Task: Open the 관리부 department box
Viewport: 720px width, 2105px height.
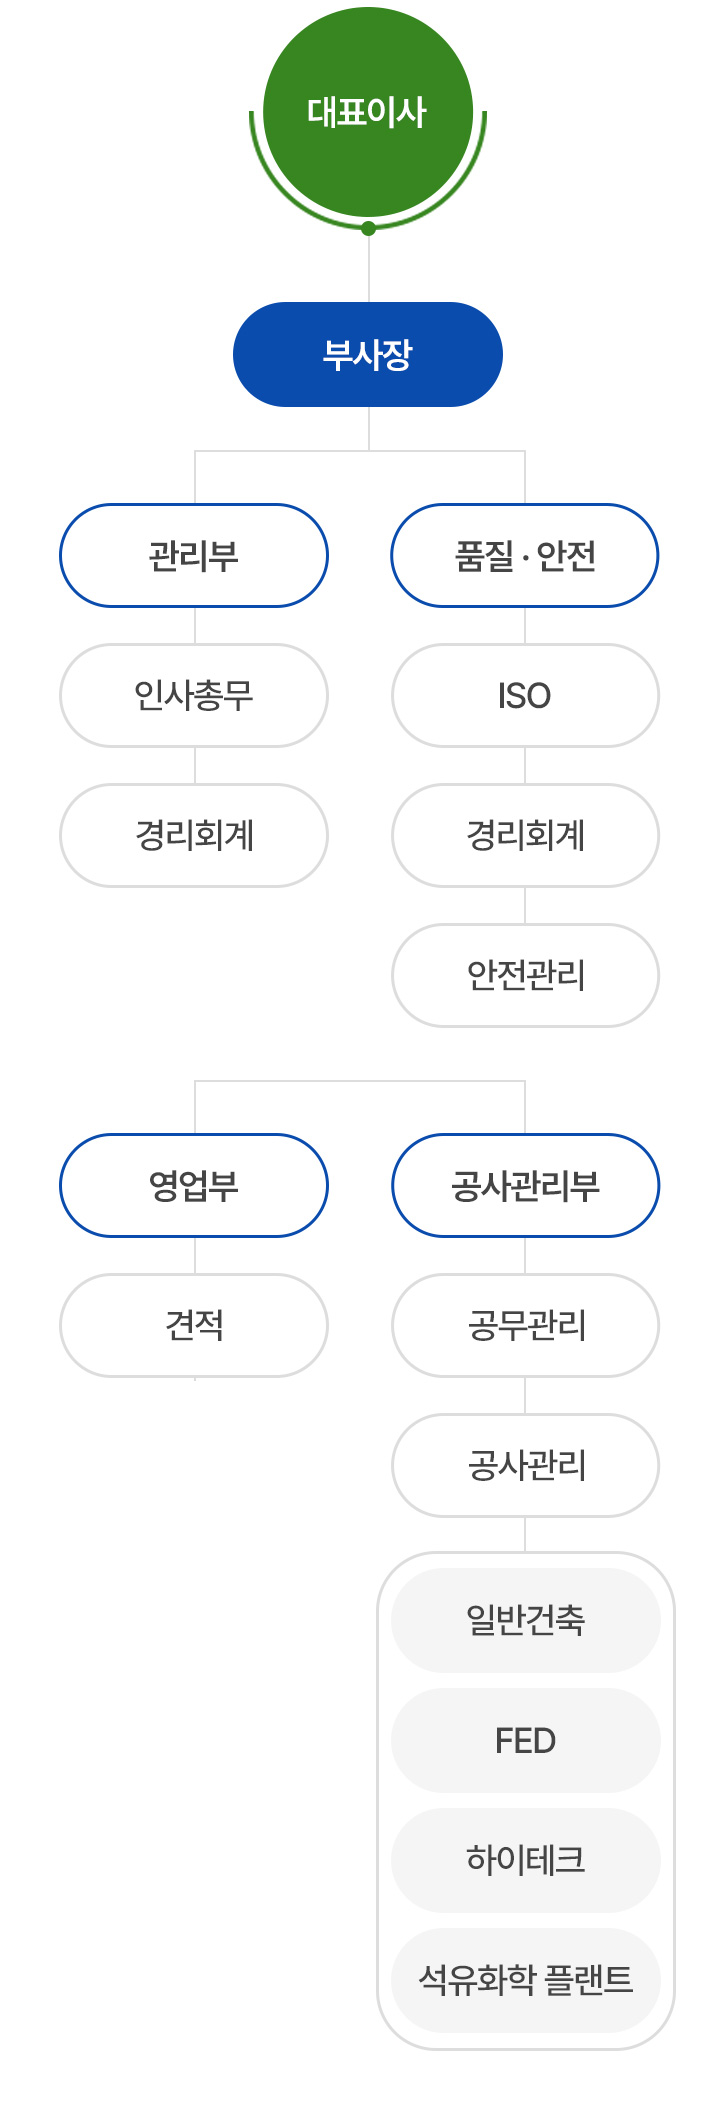Action: (194, 556)
